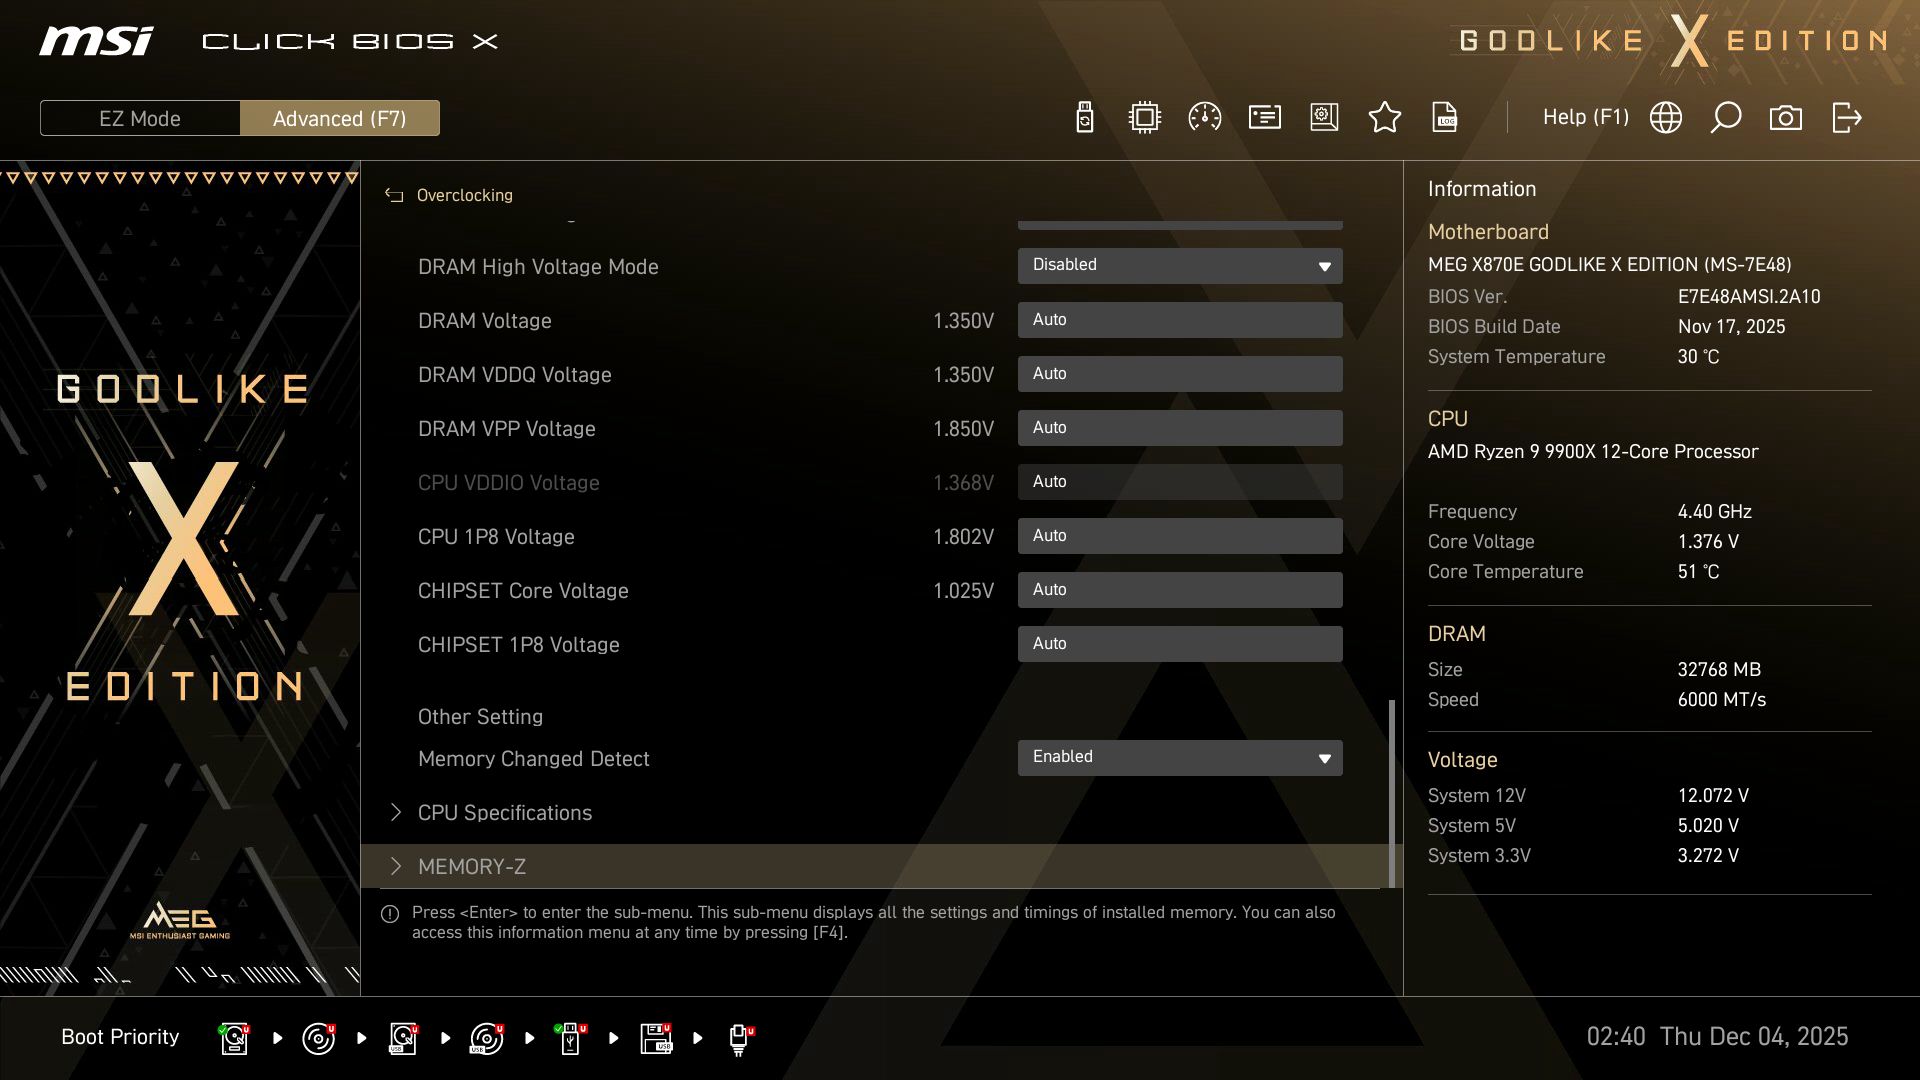Exit BIOS using the exit icon
1920x1080 pixels.
click(x=1846, y=117)
